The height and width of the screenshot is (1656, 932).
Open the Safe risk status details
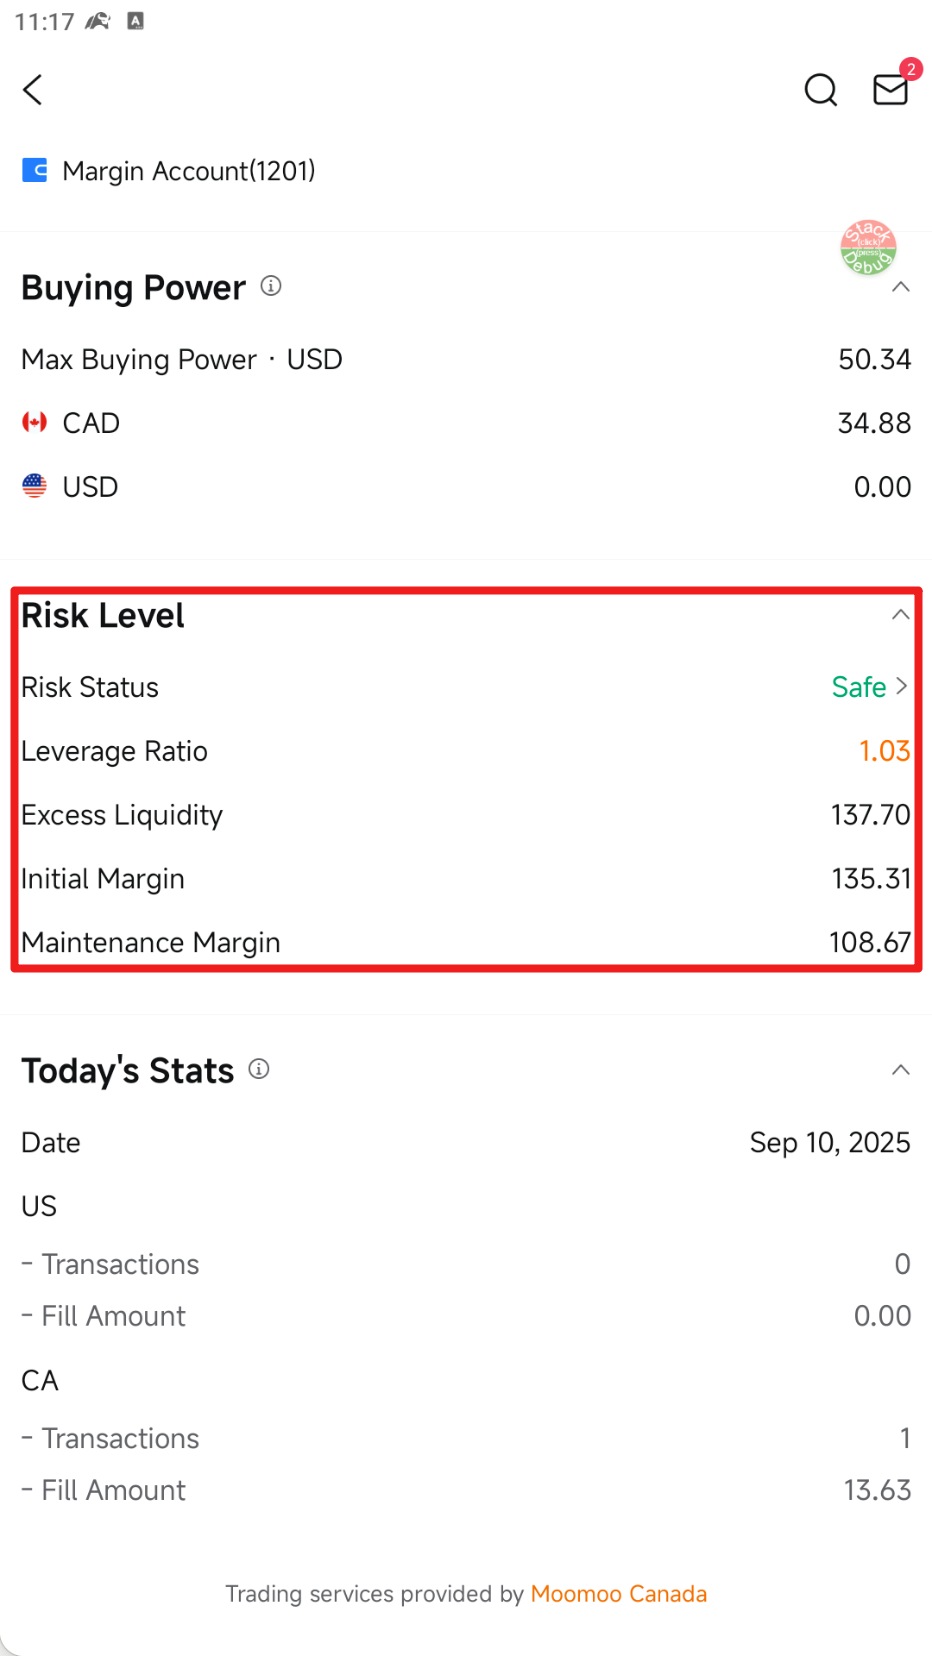(x=869, y=687)
